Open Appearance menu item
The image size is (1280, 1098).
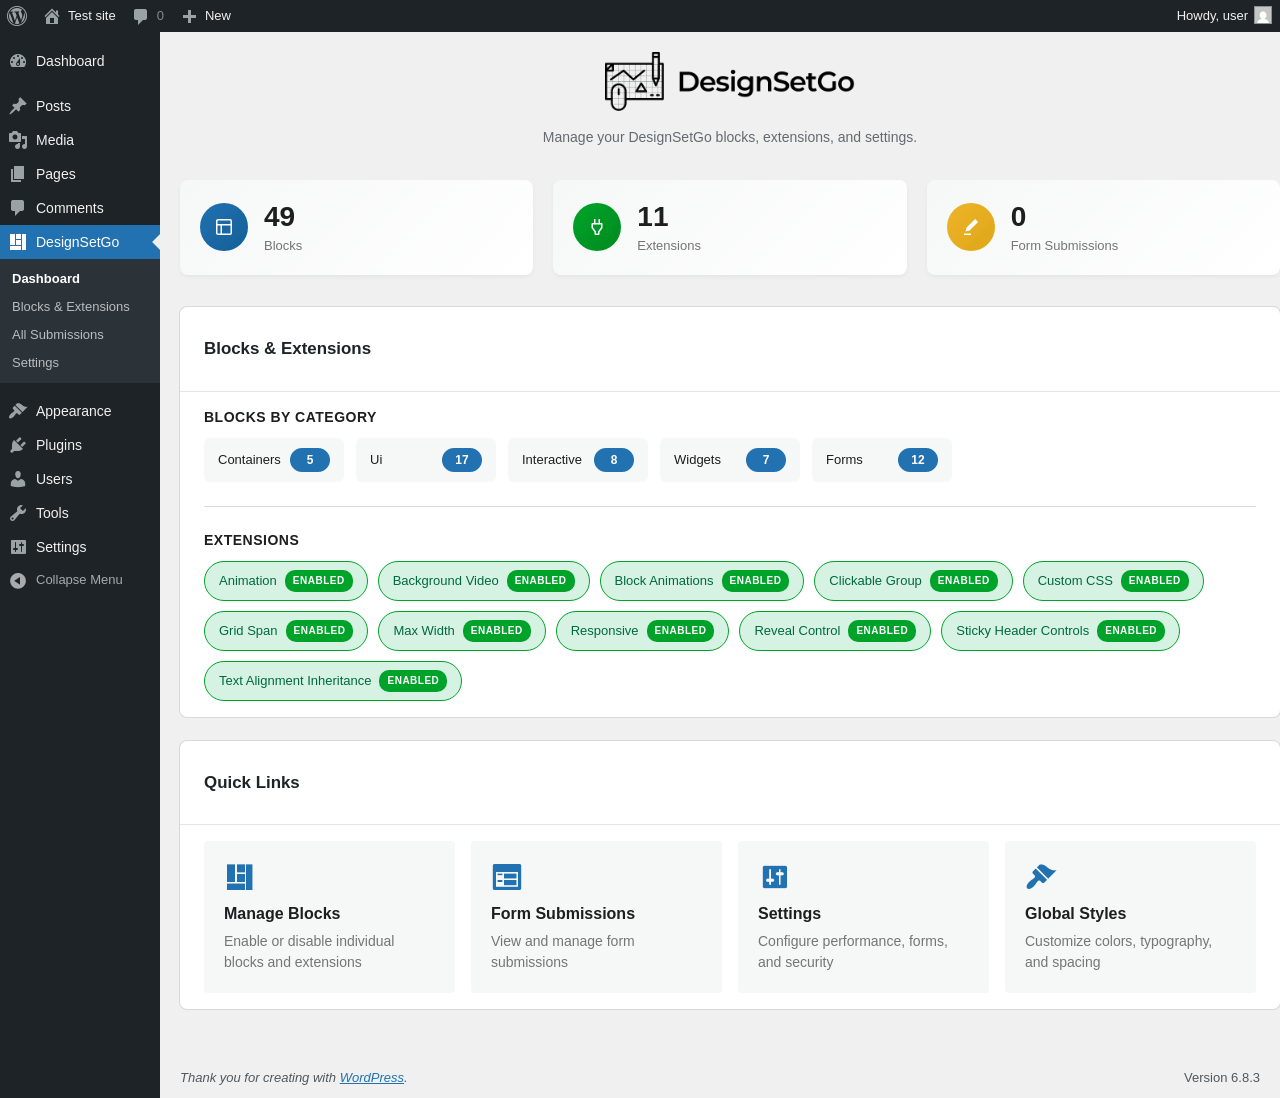click(80, 411)
